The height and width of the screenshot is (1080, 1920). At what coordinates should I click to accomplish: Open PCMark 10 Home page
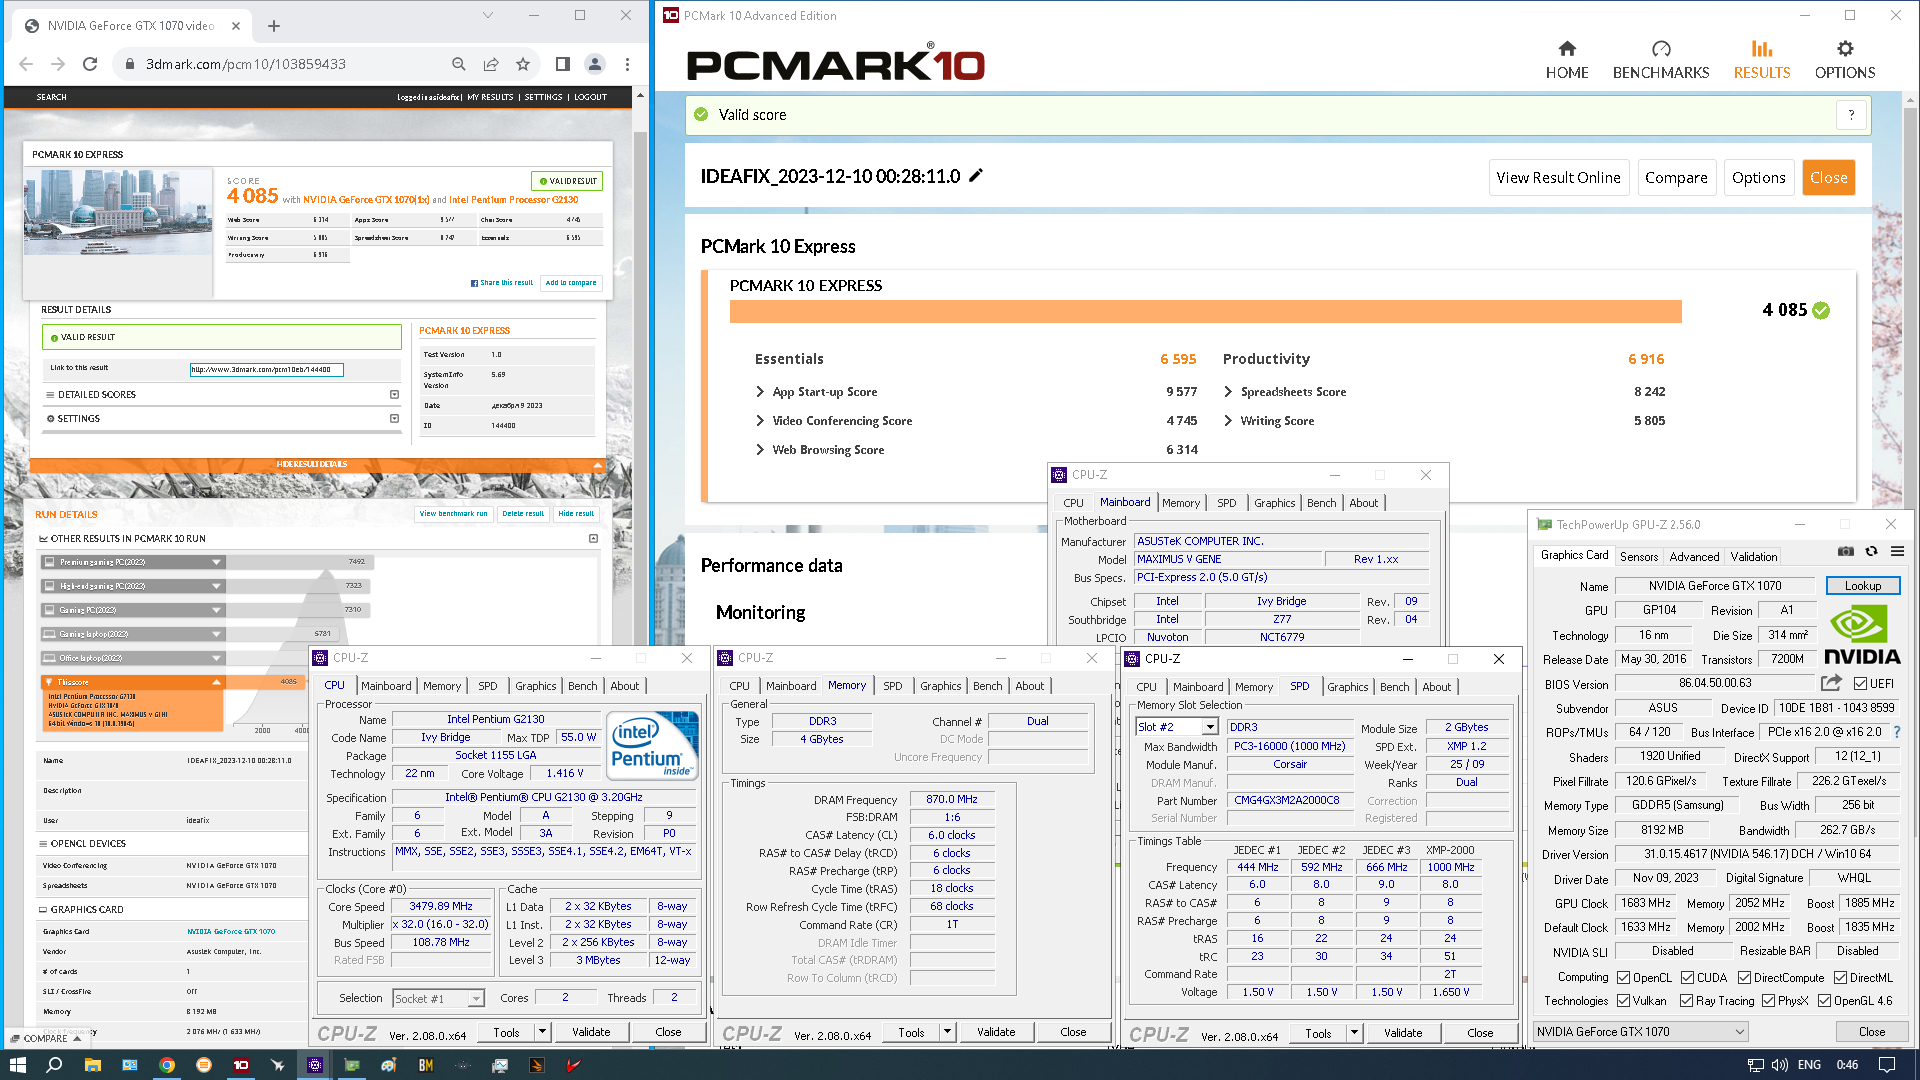(x=1566, y=60)
